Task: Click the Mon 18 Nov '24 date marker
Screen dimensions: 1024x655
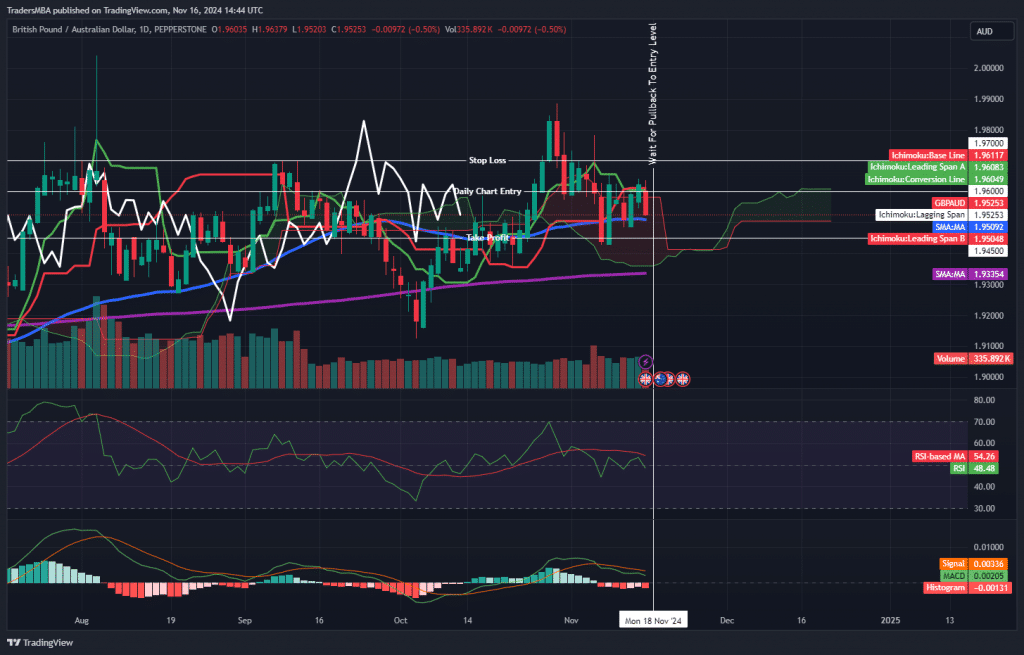Action: (x=653, y=620)
